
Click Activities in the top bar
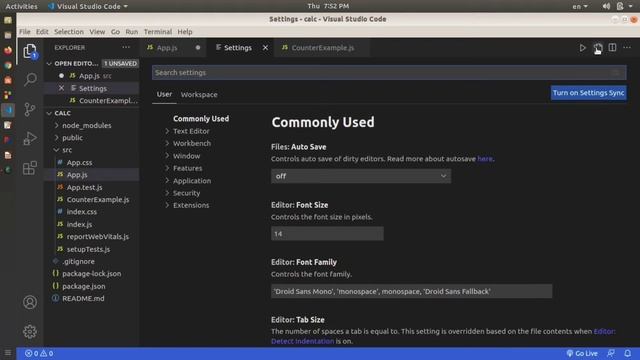coord(21,6)
